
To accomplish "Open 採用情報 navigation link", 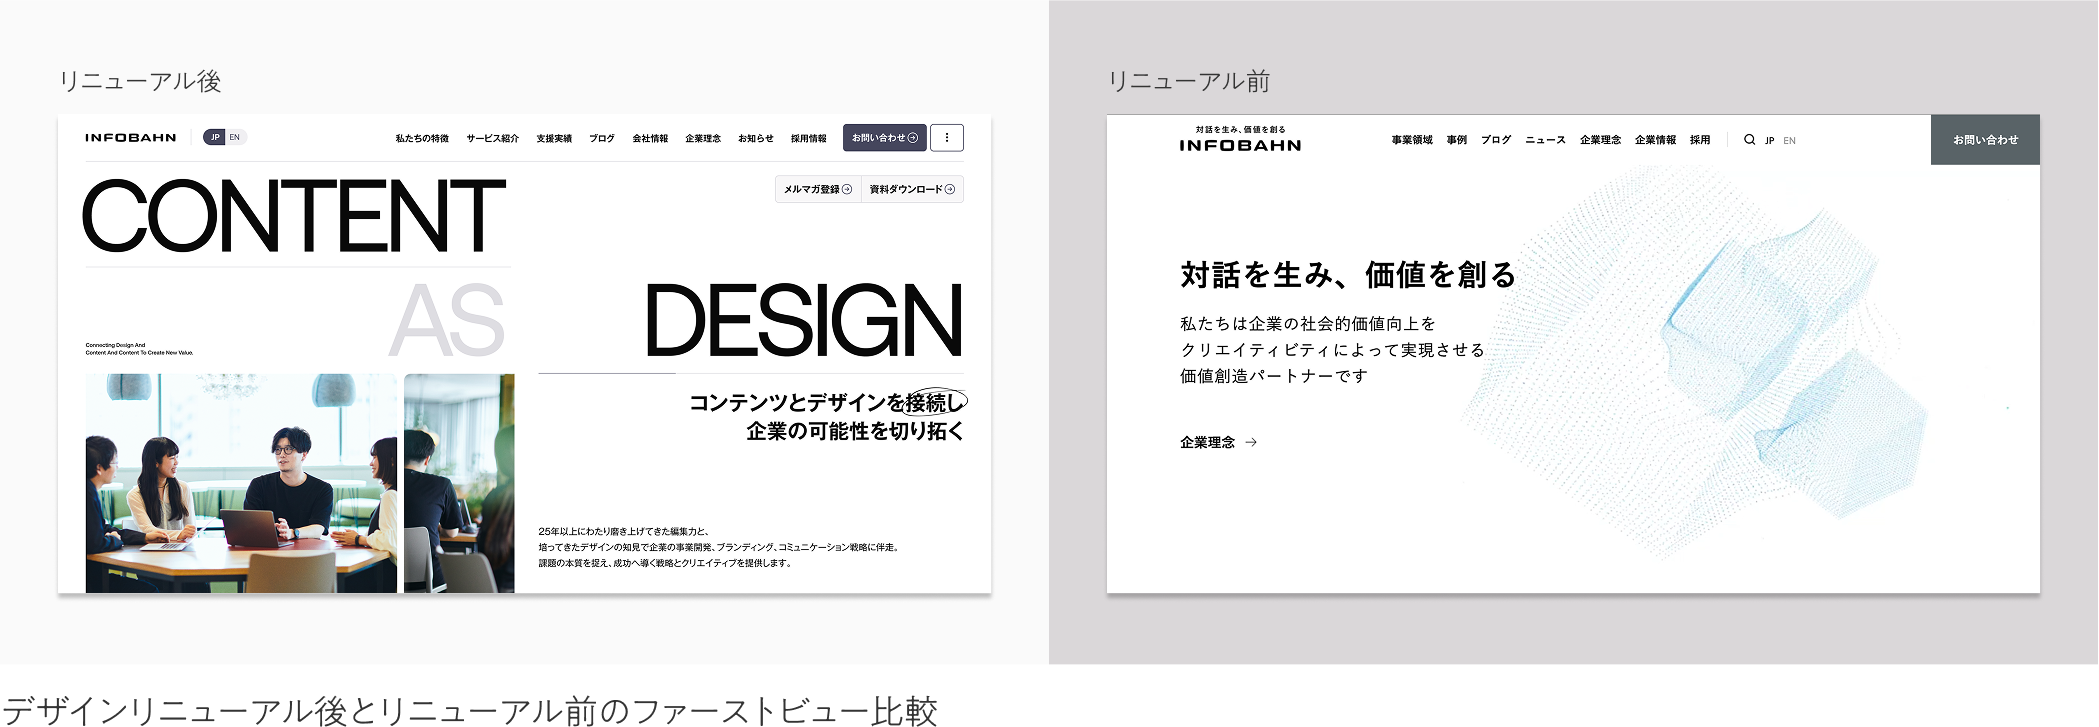I will coord(808,139).
